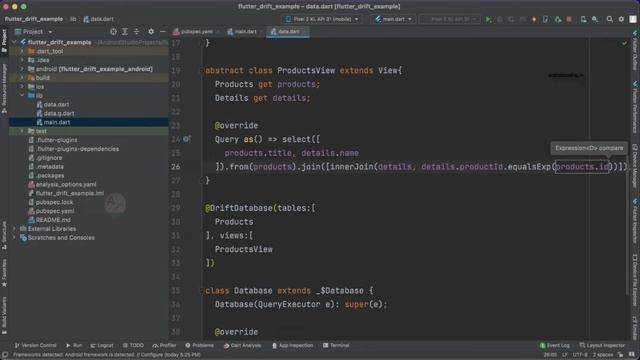This screenshot has height=360, width=640.
Task: Place cursor on ProductsView class declaration
Action: pyautogui.click(x=306, y=71)
